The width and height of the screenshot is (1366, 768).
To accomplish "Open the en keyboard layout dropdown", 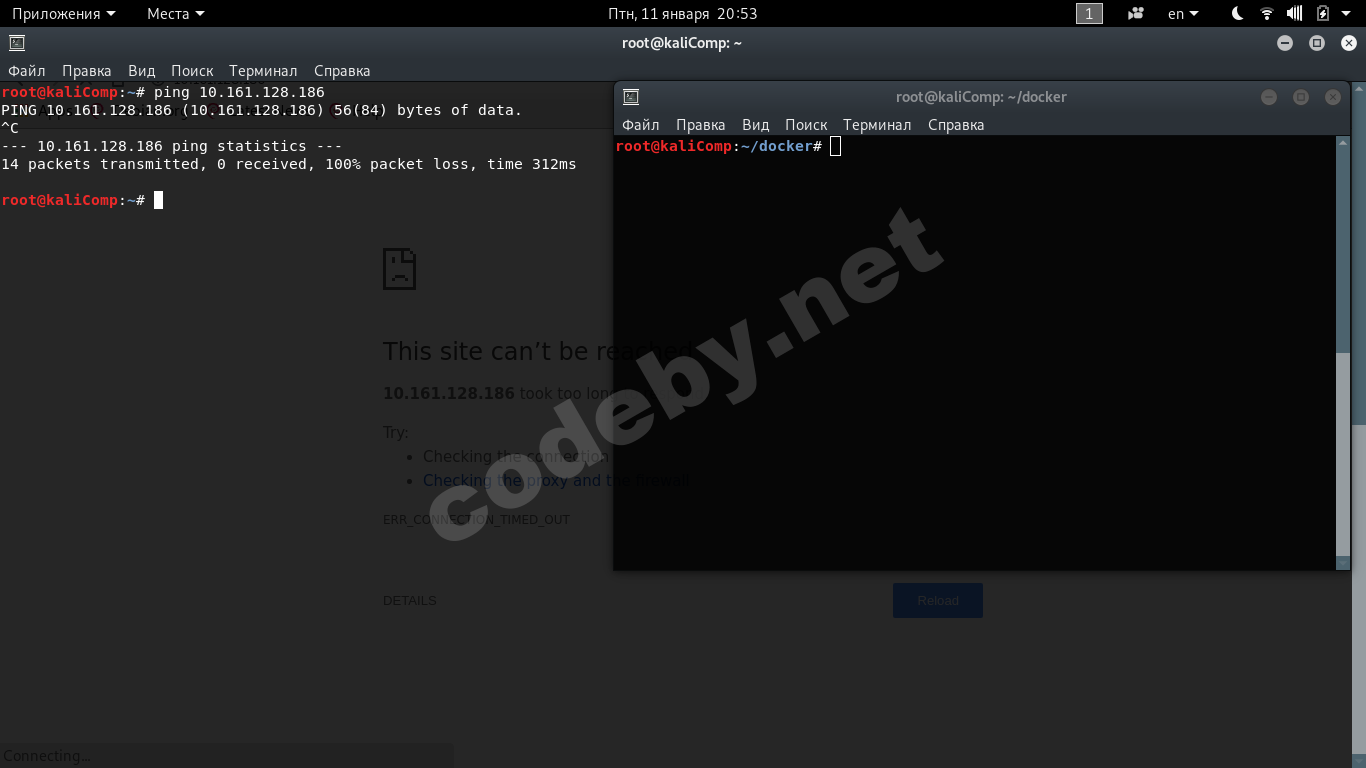I will [x=1183, y=14].
